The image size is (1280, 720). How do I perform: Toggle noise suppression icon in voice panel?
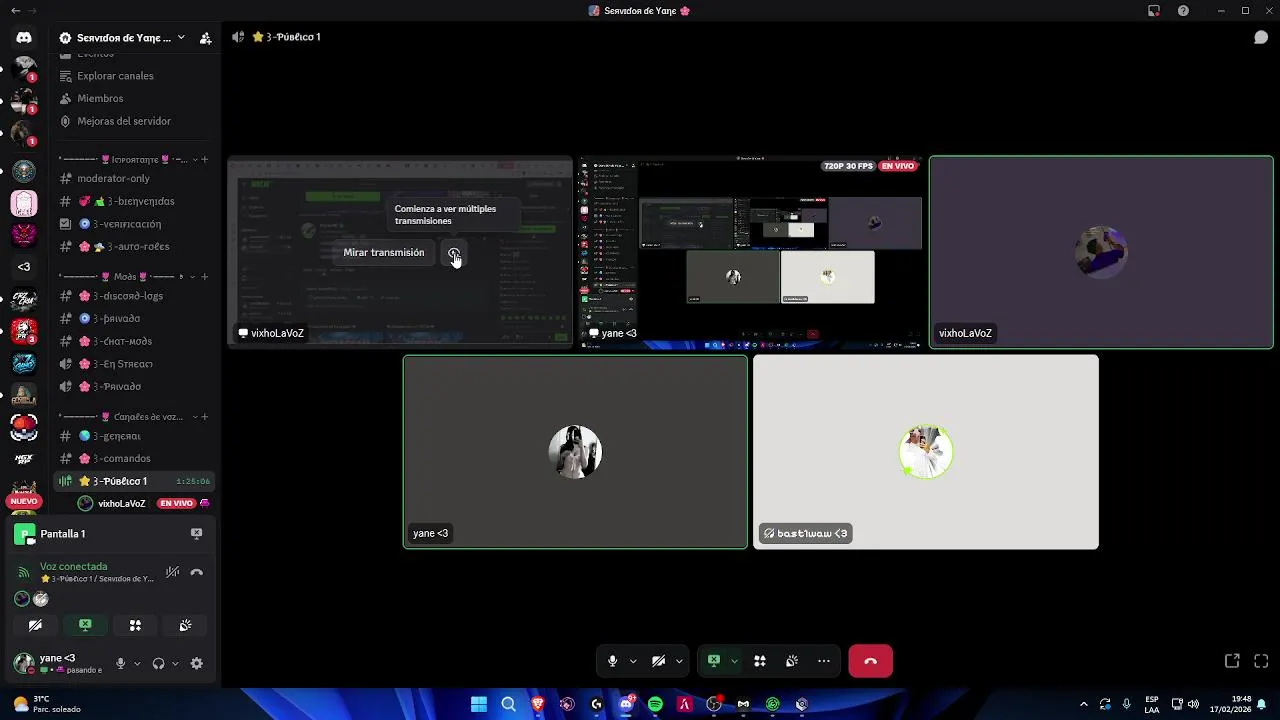[x=172, y=572]
